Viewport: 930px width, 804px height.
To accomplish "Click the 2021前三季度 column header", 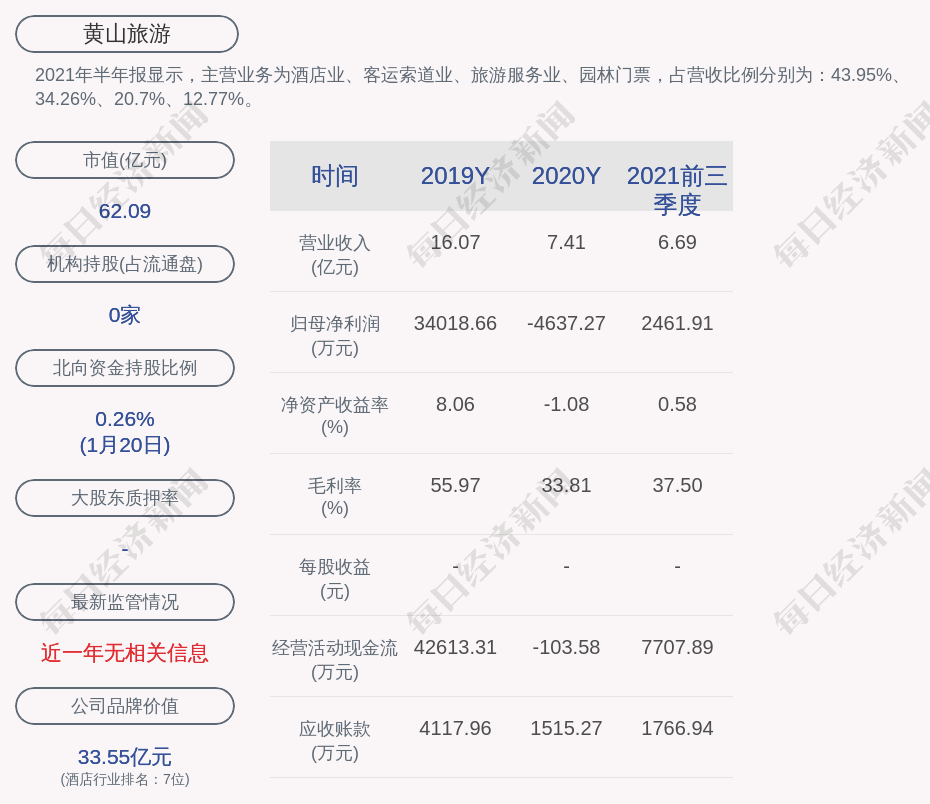I will (677, 190).
